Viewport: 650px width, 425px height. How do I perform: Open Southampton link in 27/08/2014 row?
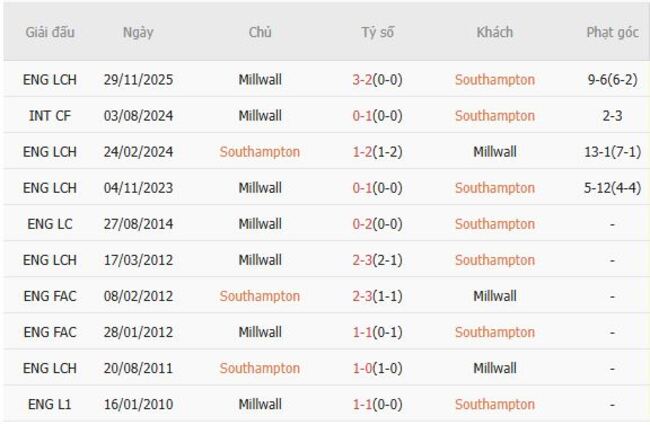(x=494, y=224)
